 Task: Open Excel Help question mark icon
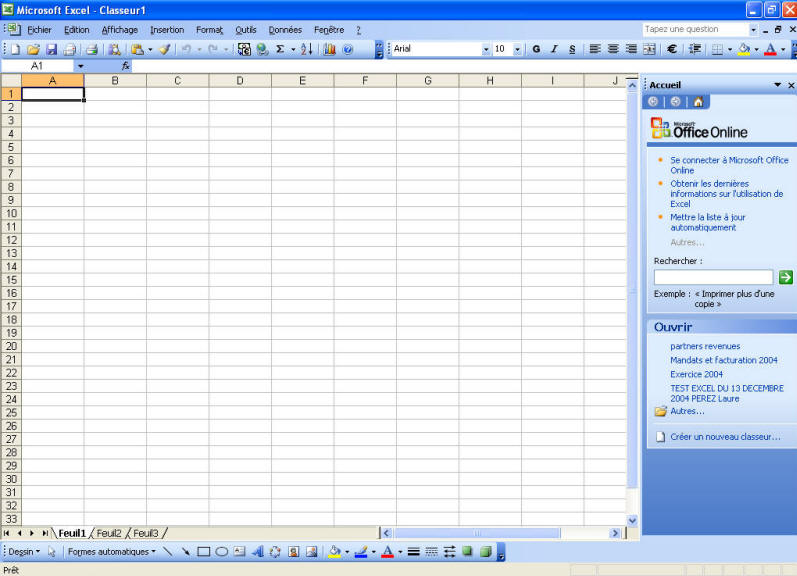point(348,49)
